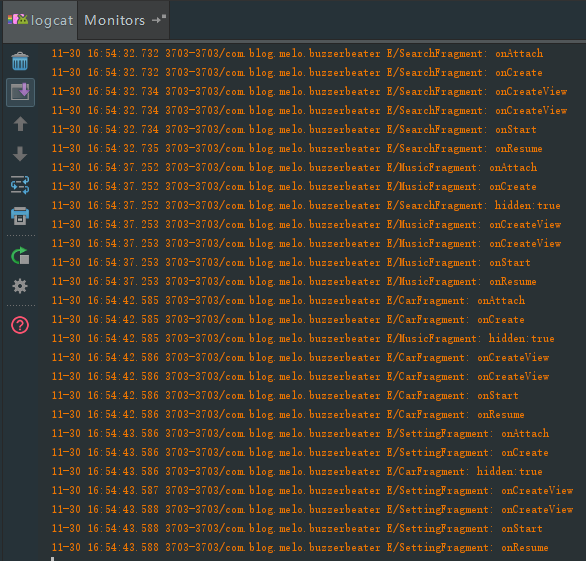Screen dimensions: 586x561
Task: Select the CarFragment onAttach log line
Action: (x=288, y=300)
